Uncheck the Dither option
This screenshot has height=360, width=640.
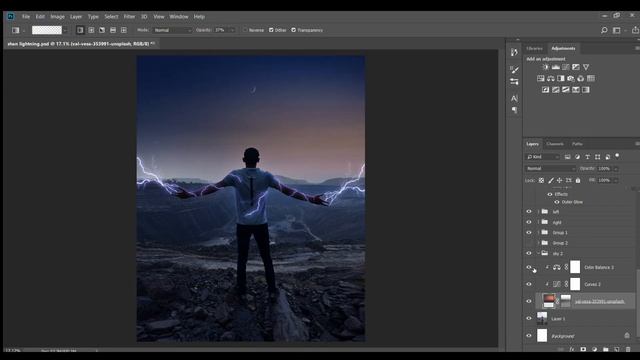pyautogui.click(x=271, y=30)
